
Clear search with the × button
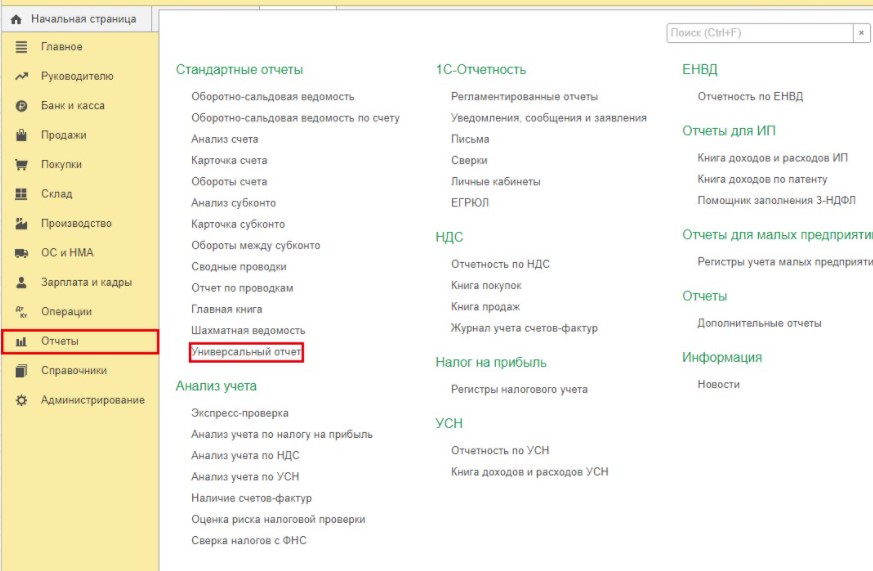(861, 33)
